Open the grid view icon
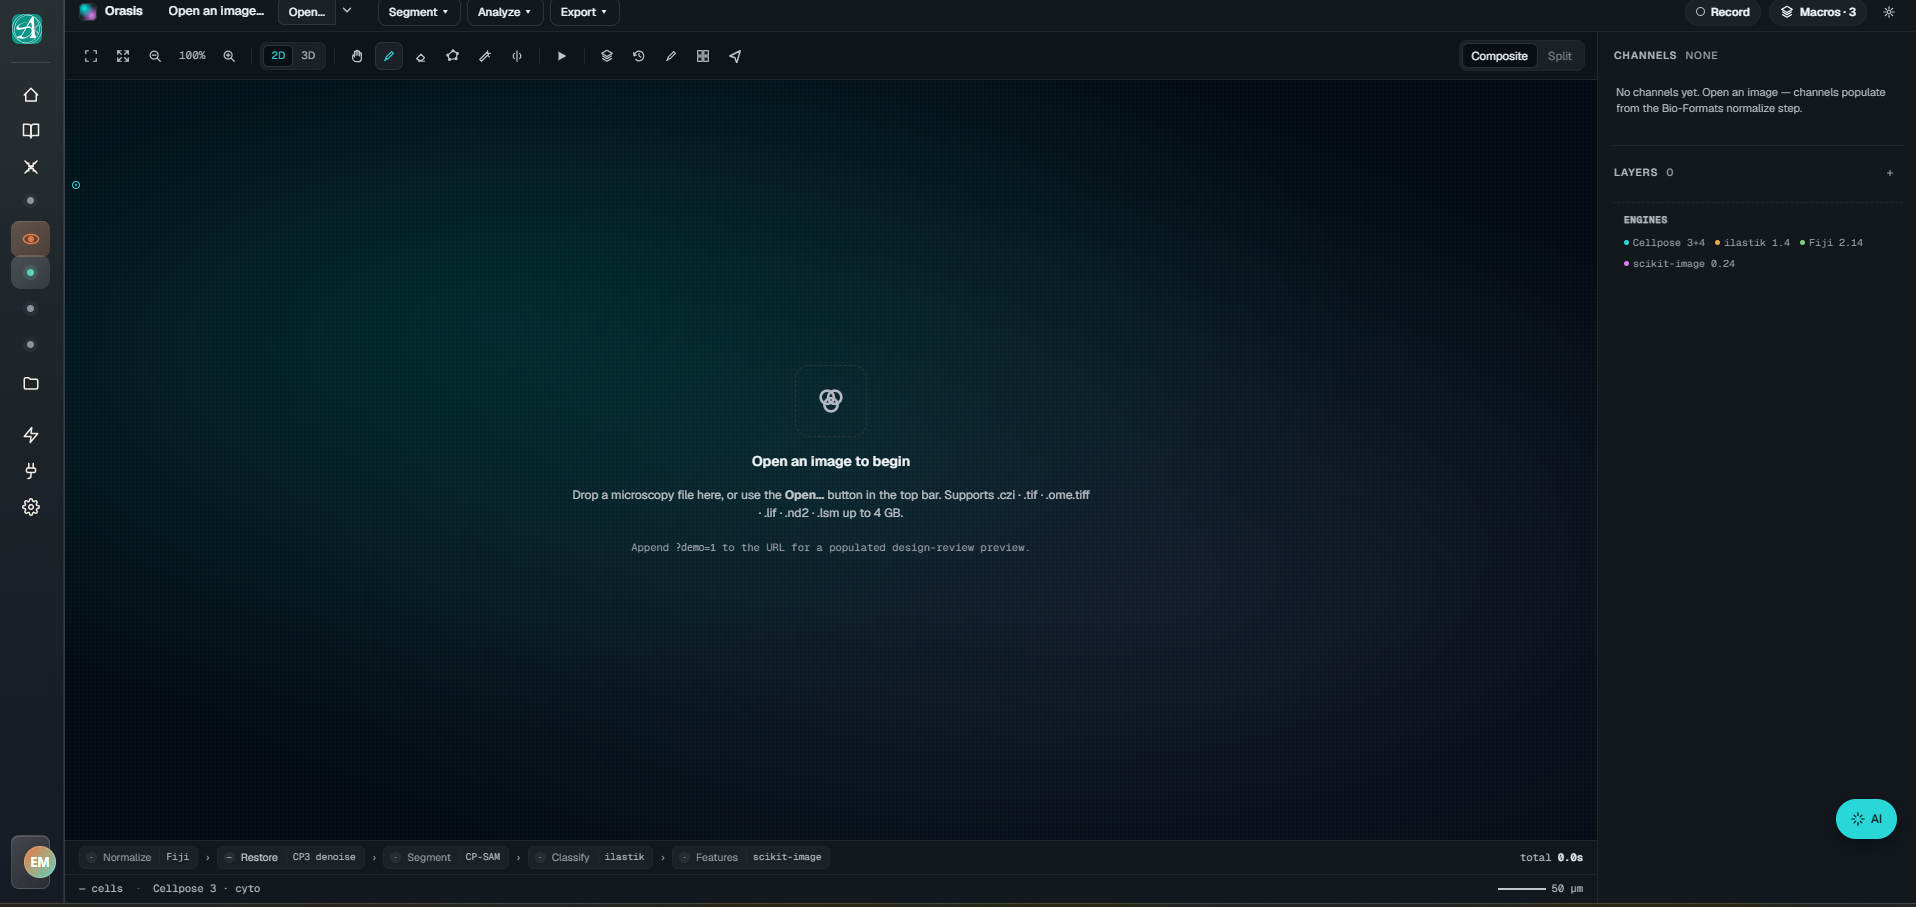The width and height of the screenshot is (1916, 907). click(703, 56)
